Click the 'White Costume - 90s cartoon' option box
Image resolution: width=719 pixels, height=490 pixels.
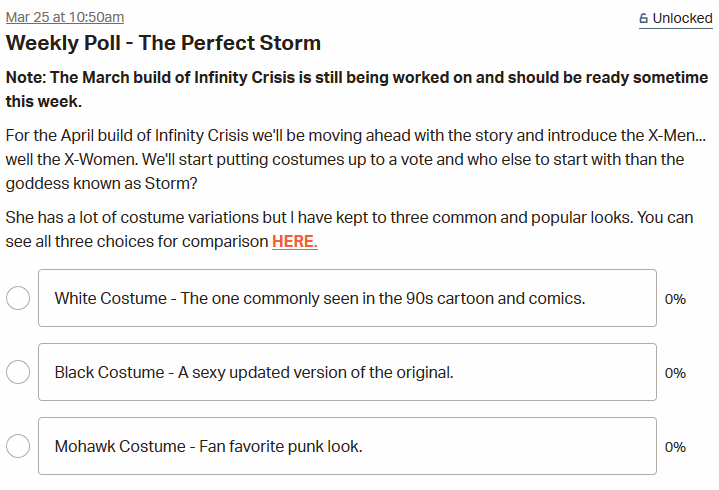347,298
